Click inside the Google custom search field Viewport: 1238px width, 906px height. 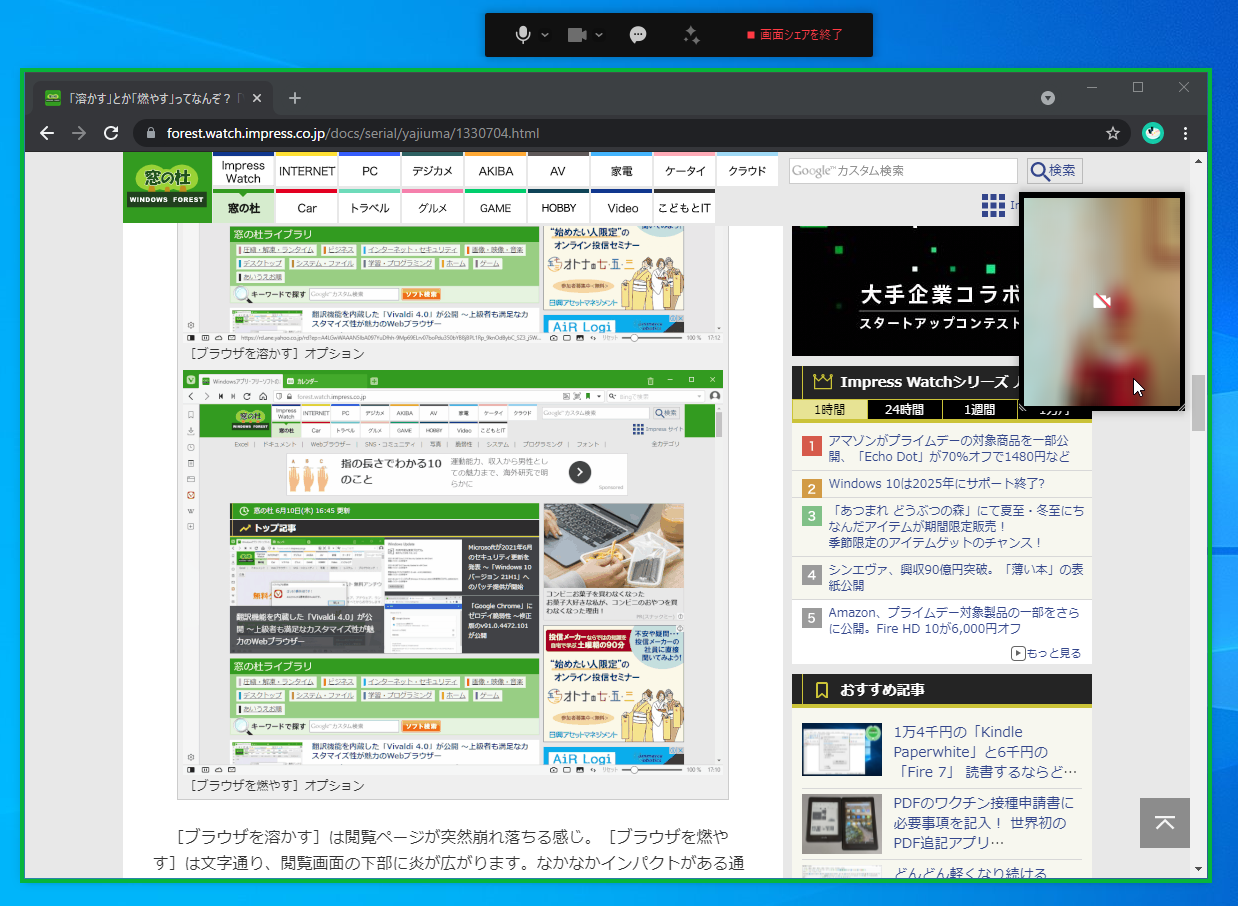point(900,170)
